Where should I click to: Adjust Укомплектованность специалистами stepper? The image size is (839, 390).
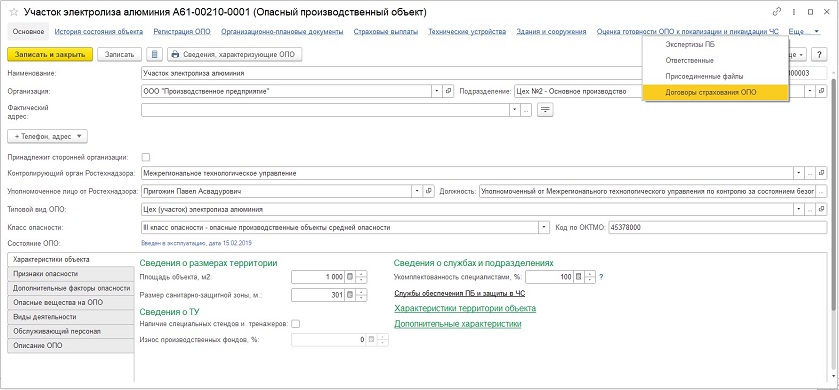(x=590, y=277)
